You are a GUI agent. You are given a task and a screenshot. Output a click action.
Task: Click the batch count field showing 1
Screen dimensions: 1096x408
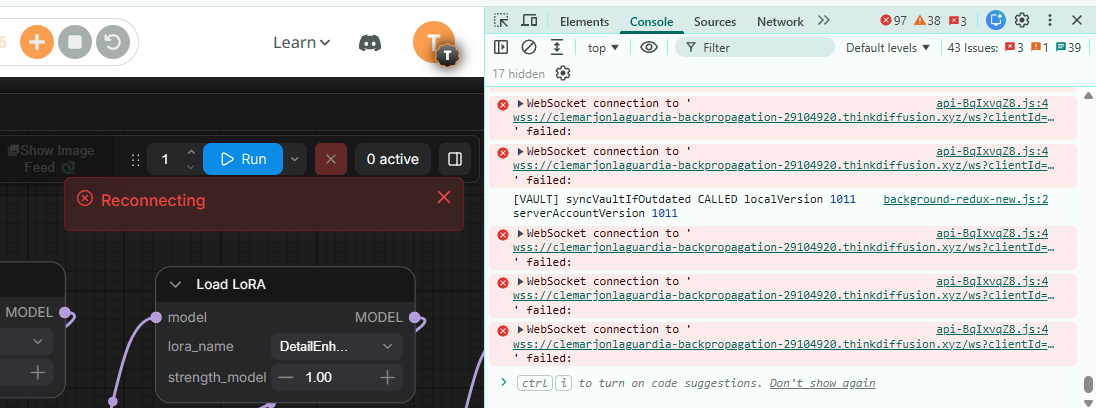(x=166, y=159)
